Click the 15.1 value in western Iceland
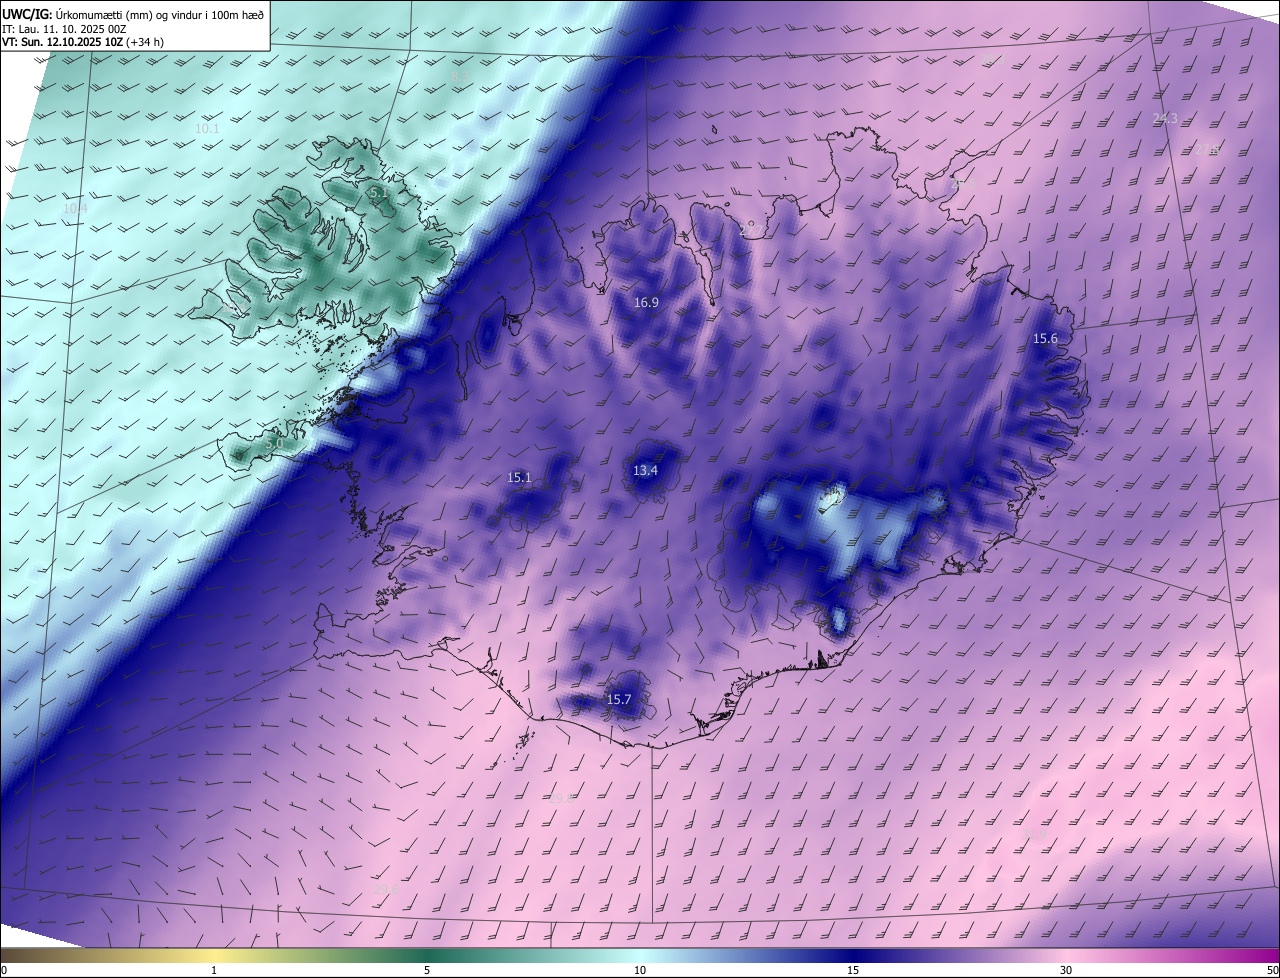This screenshot has height=978, width=1280. 519,478
